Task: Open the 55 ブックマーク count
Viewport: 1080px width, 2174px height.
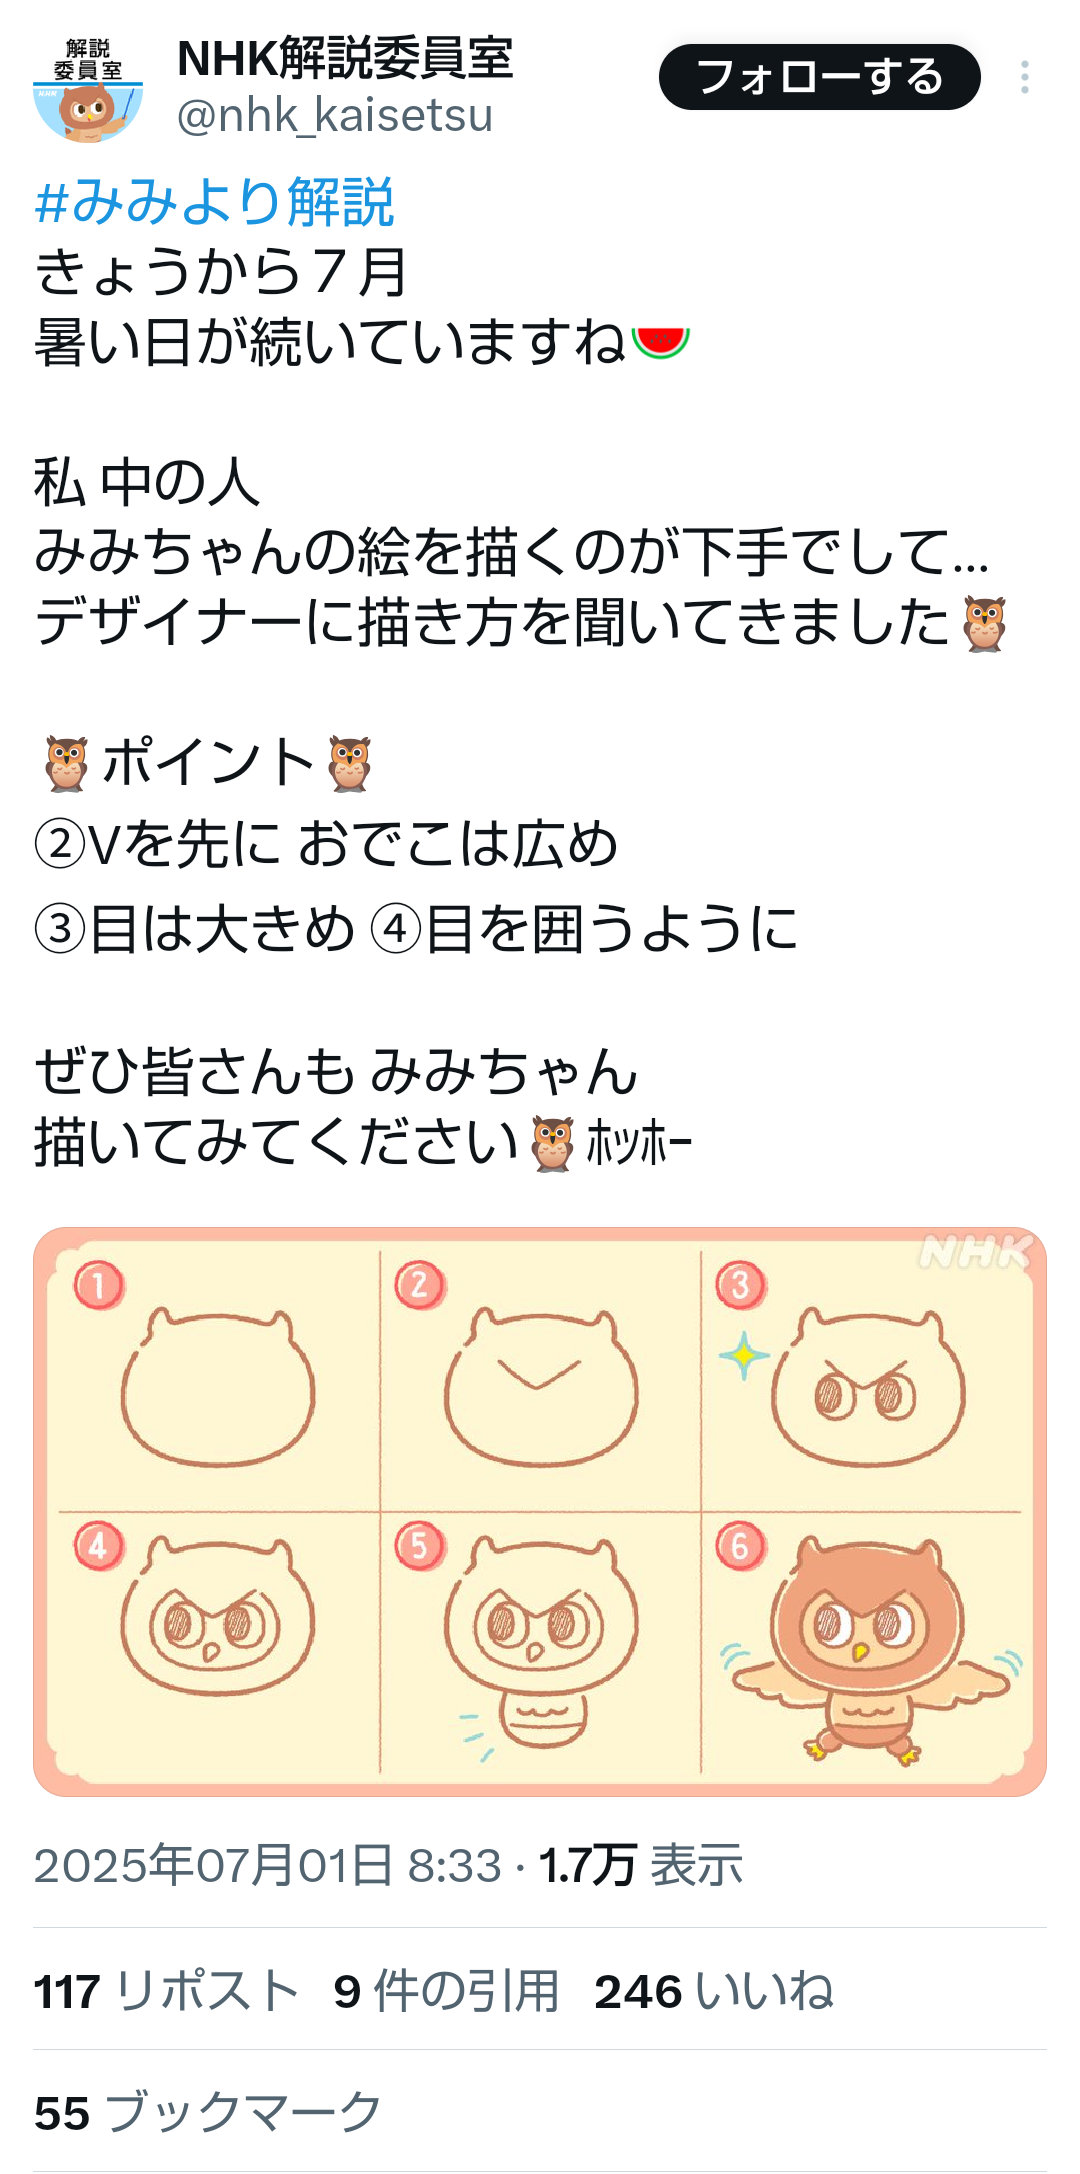Action: (x=209, y=2113)
